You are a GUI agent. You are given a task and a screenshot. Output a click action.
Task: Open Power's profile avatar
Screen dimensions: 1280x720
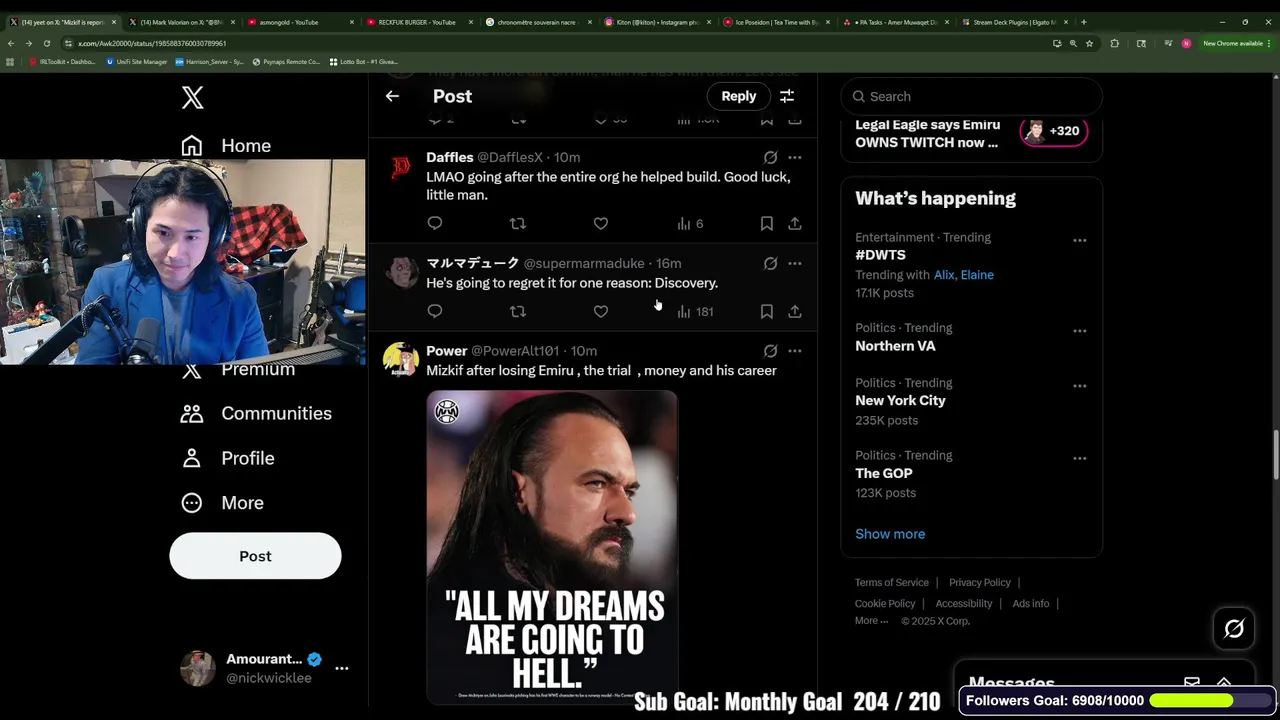(x=401, y=359)
